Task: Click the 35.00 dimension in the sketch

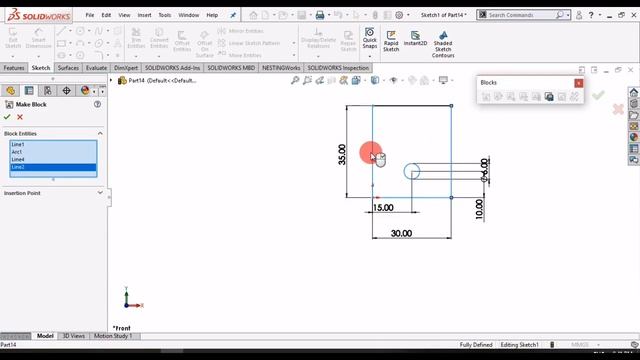Action: tap(342, 155)
